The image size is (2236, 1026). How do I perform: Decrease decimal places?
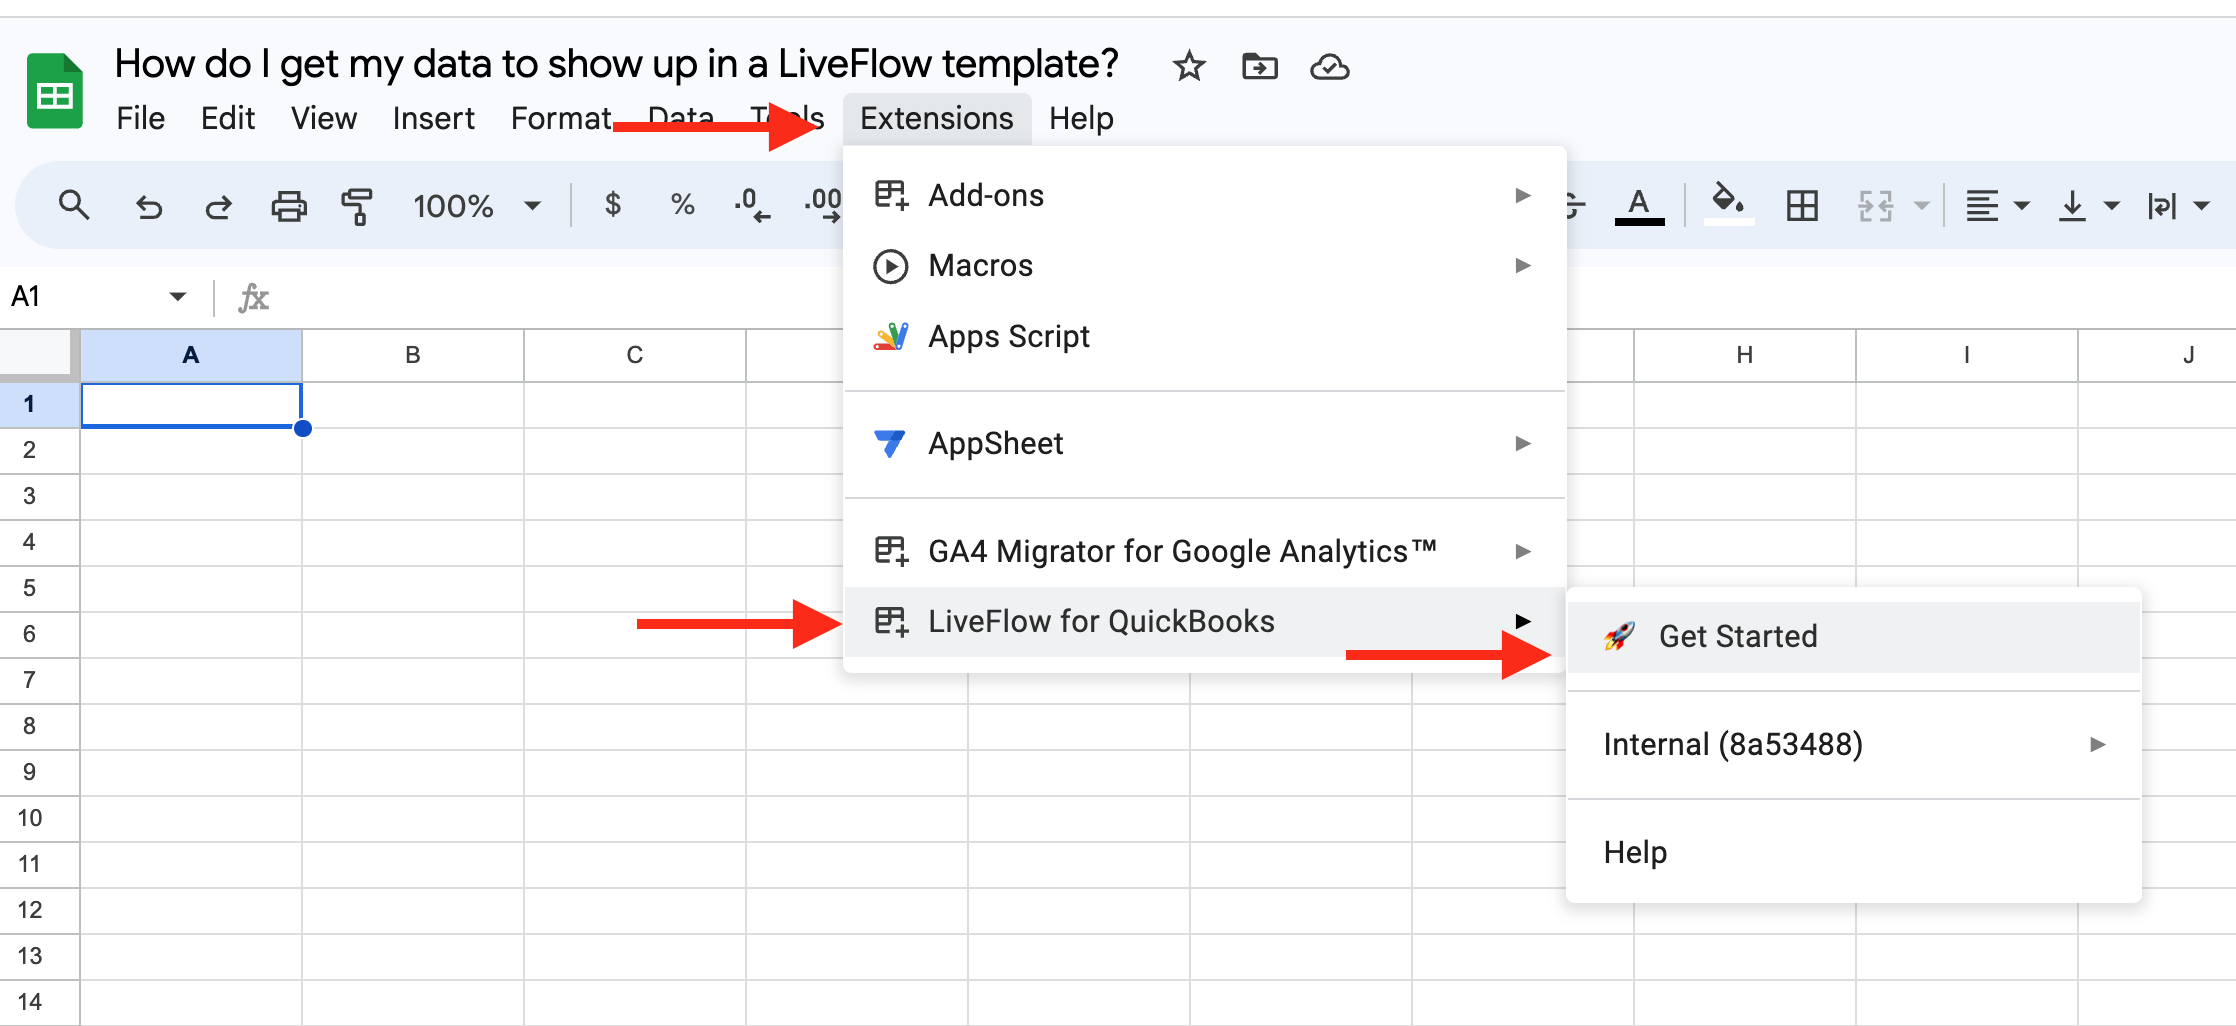tap(751, 205)
